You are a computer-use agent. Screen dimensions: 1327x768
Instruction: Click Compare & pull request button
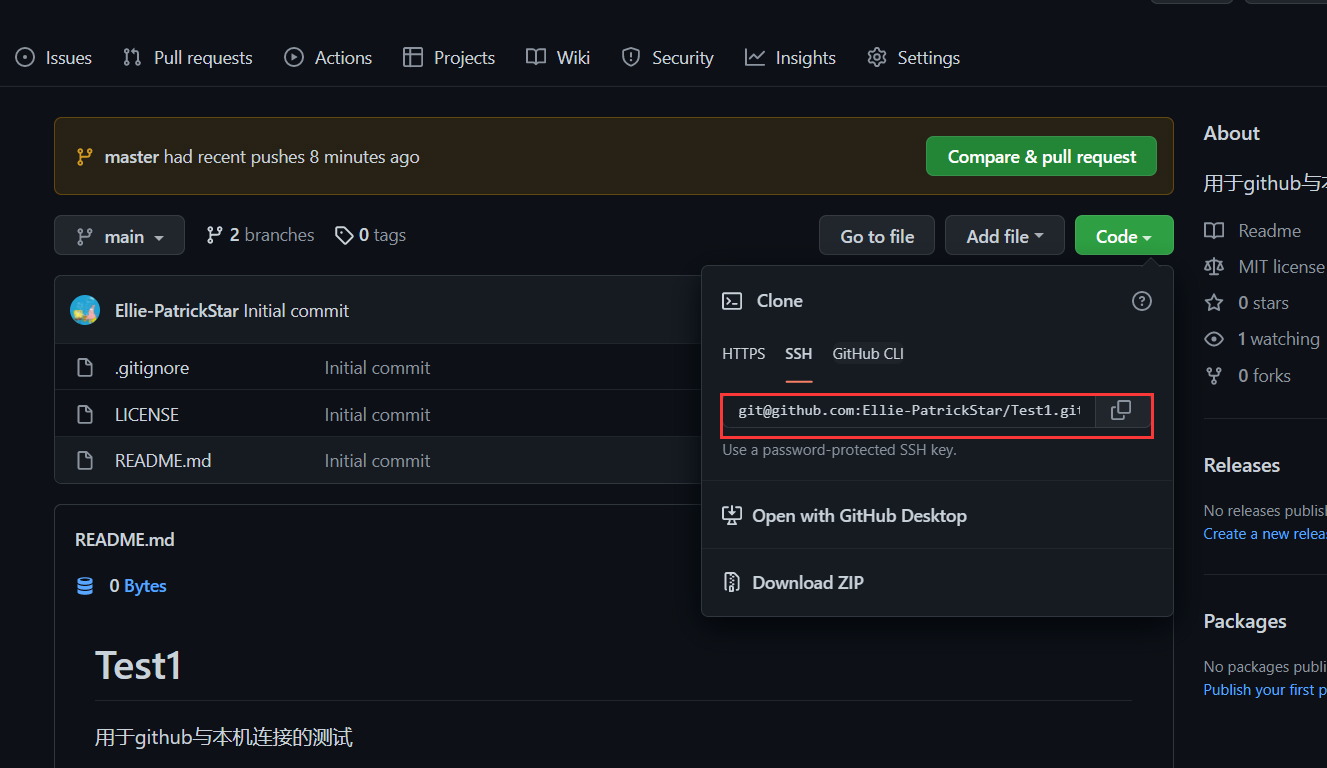pyautogui.click(x=1041, y=157)
